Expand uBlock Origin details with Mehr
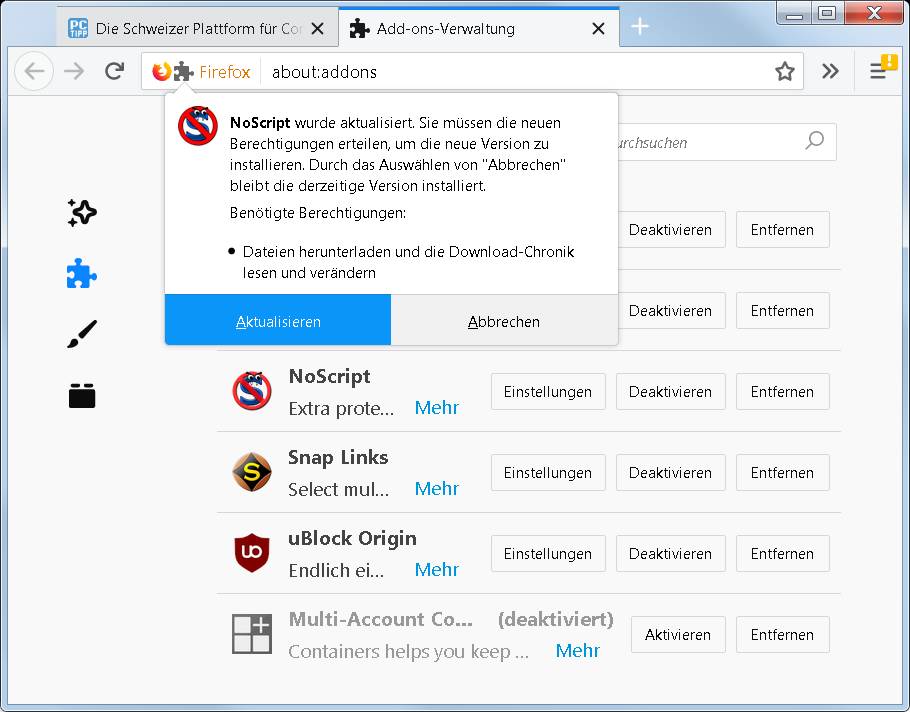This screenshot has width=910, height=712. [437, 569]
